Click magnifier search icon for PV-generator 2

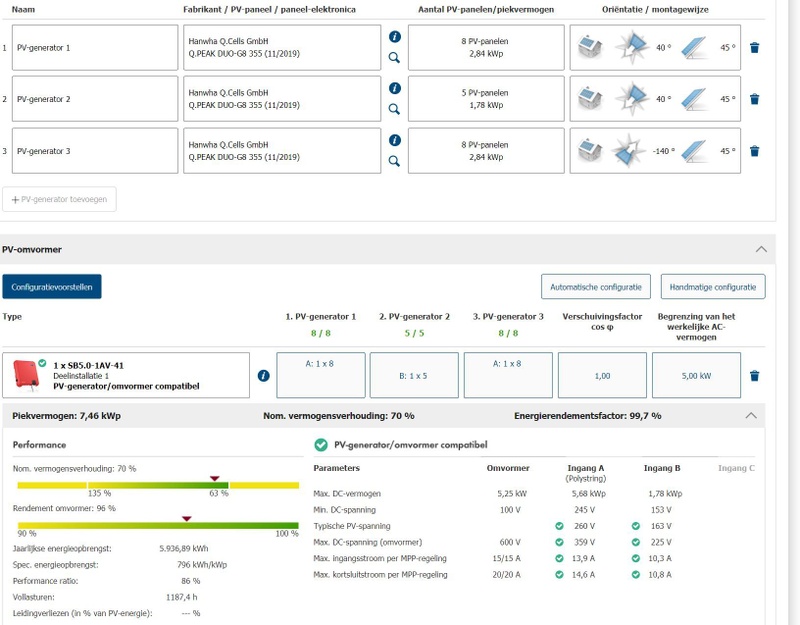point(394,109)
